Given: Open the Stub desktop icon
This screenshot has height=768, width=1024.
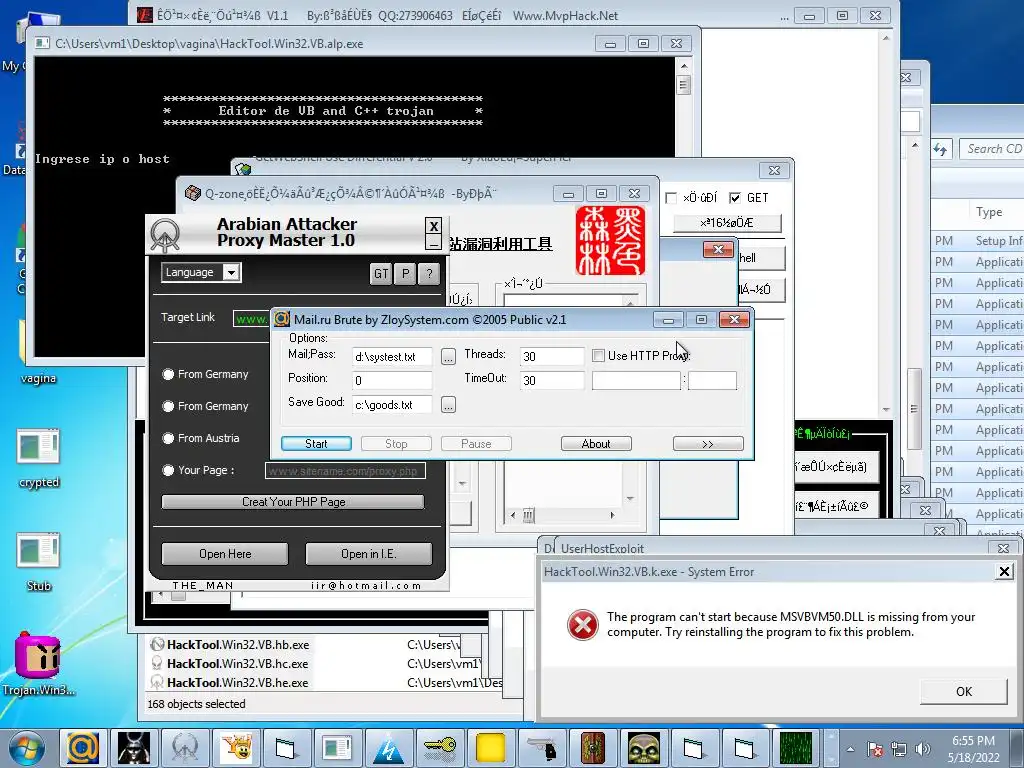Looking at the screenshot, I should tap(39, 562).
